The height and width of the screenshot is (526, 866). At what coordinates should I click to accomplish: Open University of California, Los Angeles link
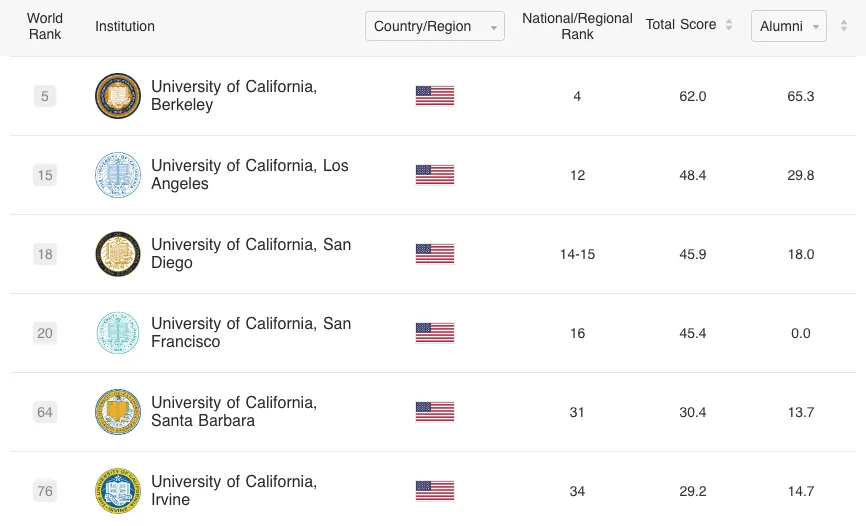250,175
